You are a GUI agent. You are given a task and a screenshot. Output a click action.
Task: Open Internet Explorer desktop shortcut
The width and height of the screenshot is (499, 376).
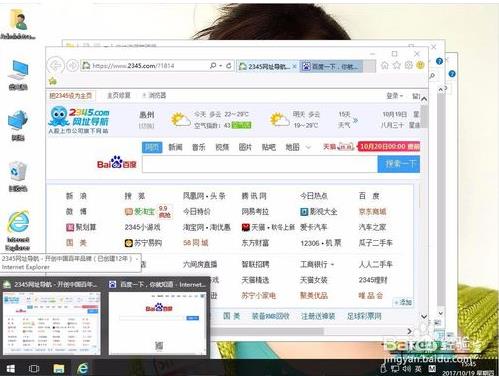(x=18, y=231)
